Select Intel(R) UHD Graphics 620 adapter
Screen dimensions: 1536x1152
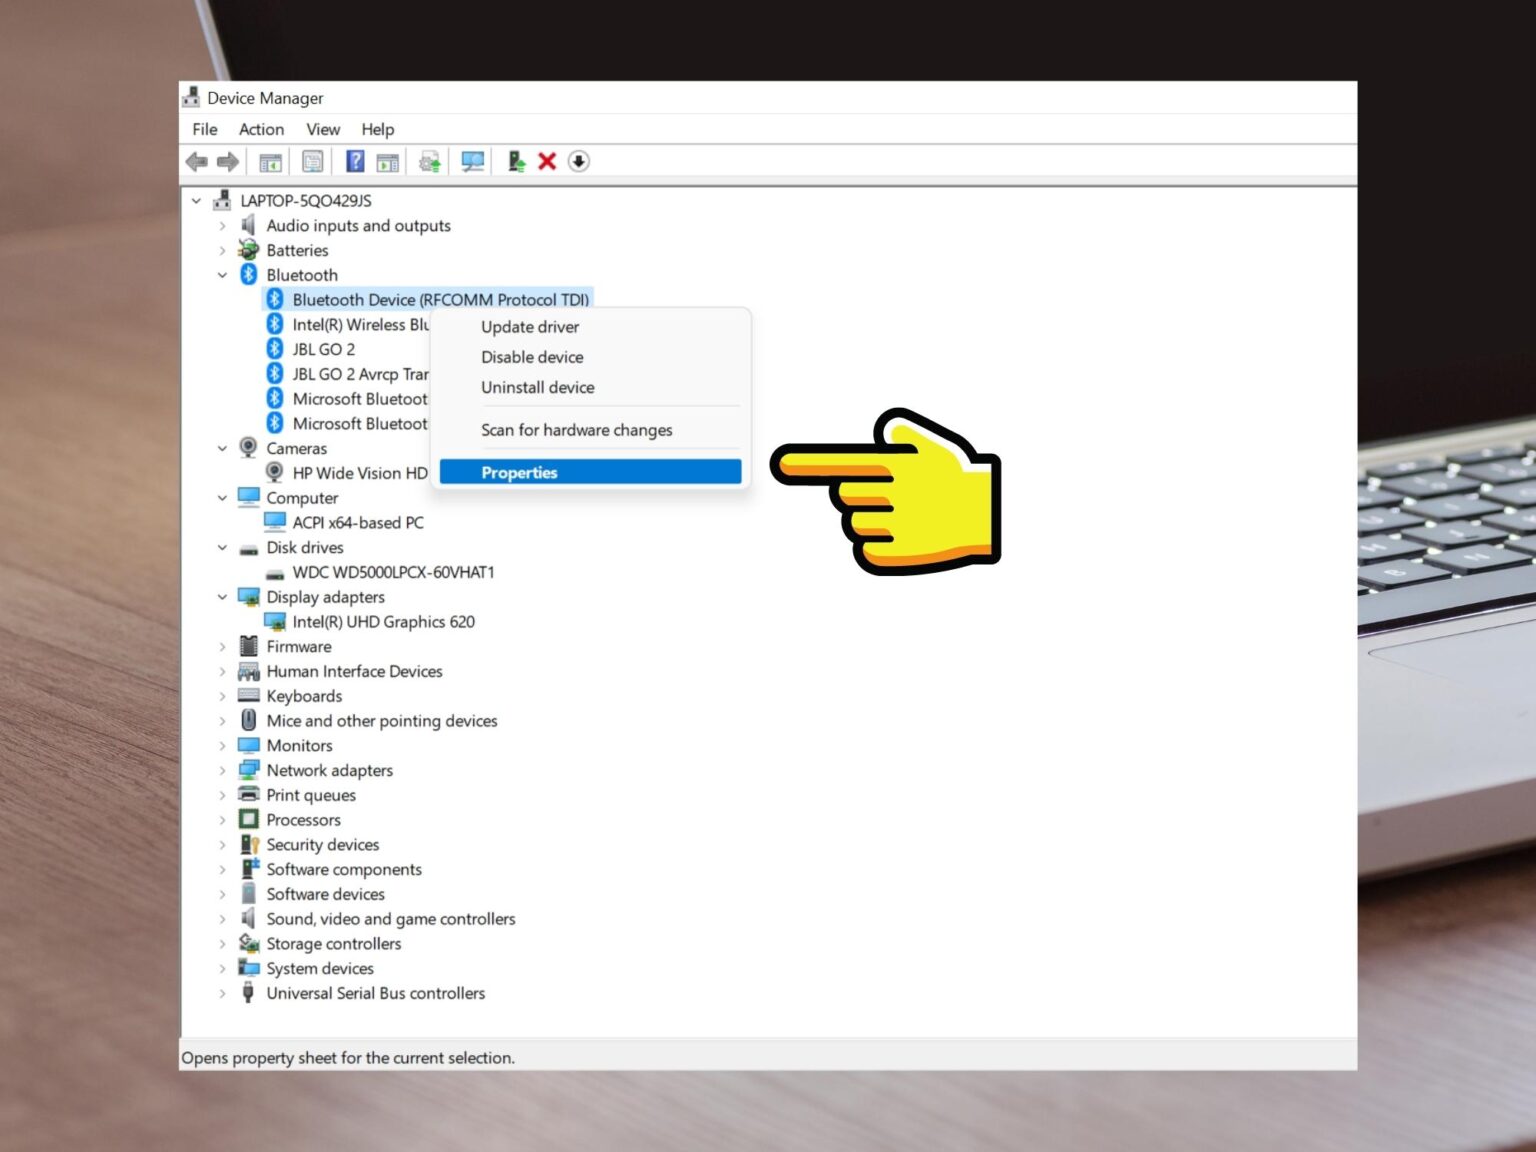383,621
